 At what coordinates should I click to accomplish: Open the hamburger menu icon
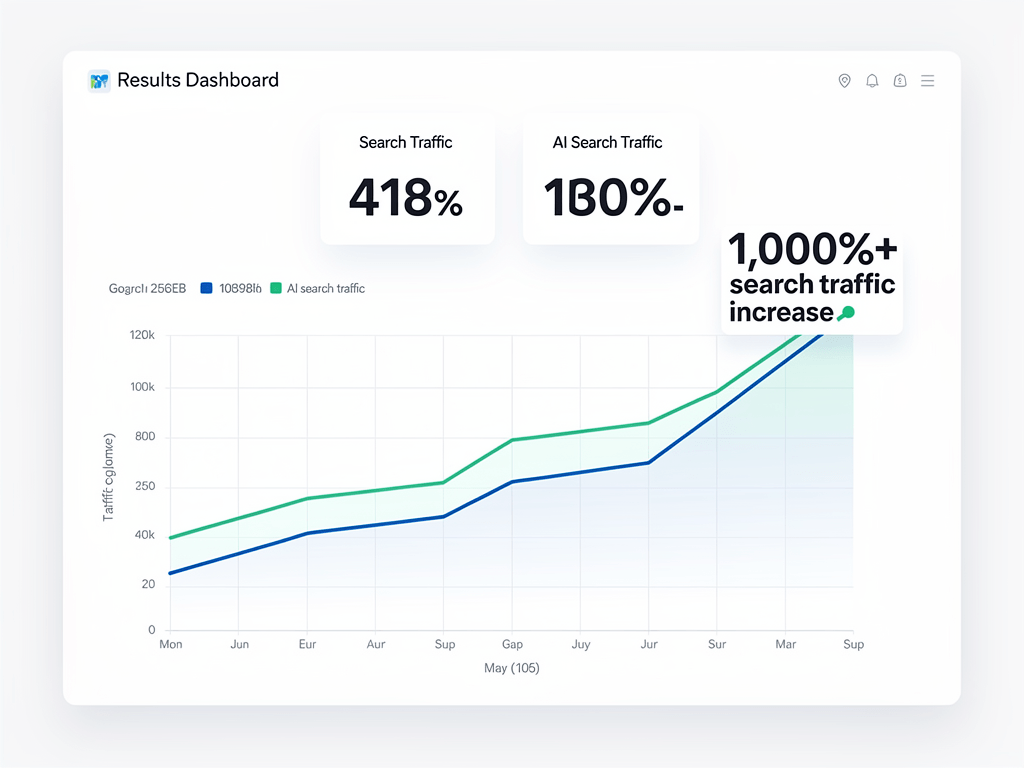[928, 81]
